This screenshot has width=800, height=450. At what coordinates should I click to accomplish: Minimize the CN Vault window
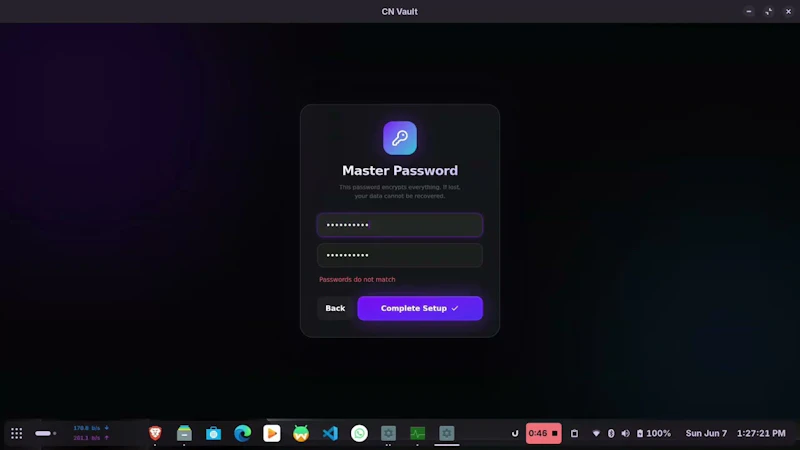[748, 11]
